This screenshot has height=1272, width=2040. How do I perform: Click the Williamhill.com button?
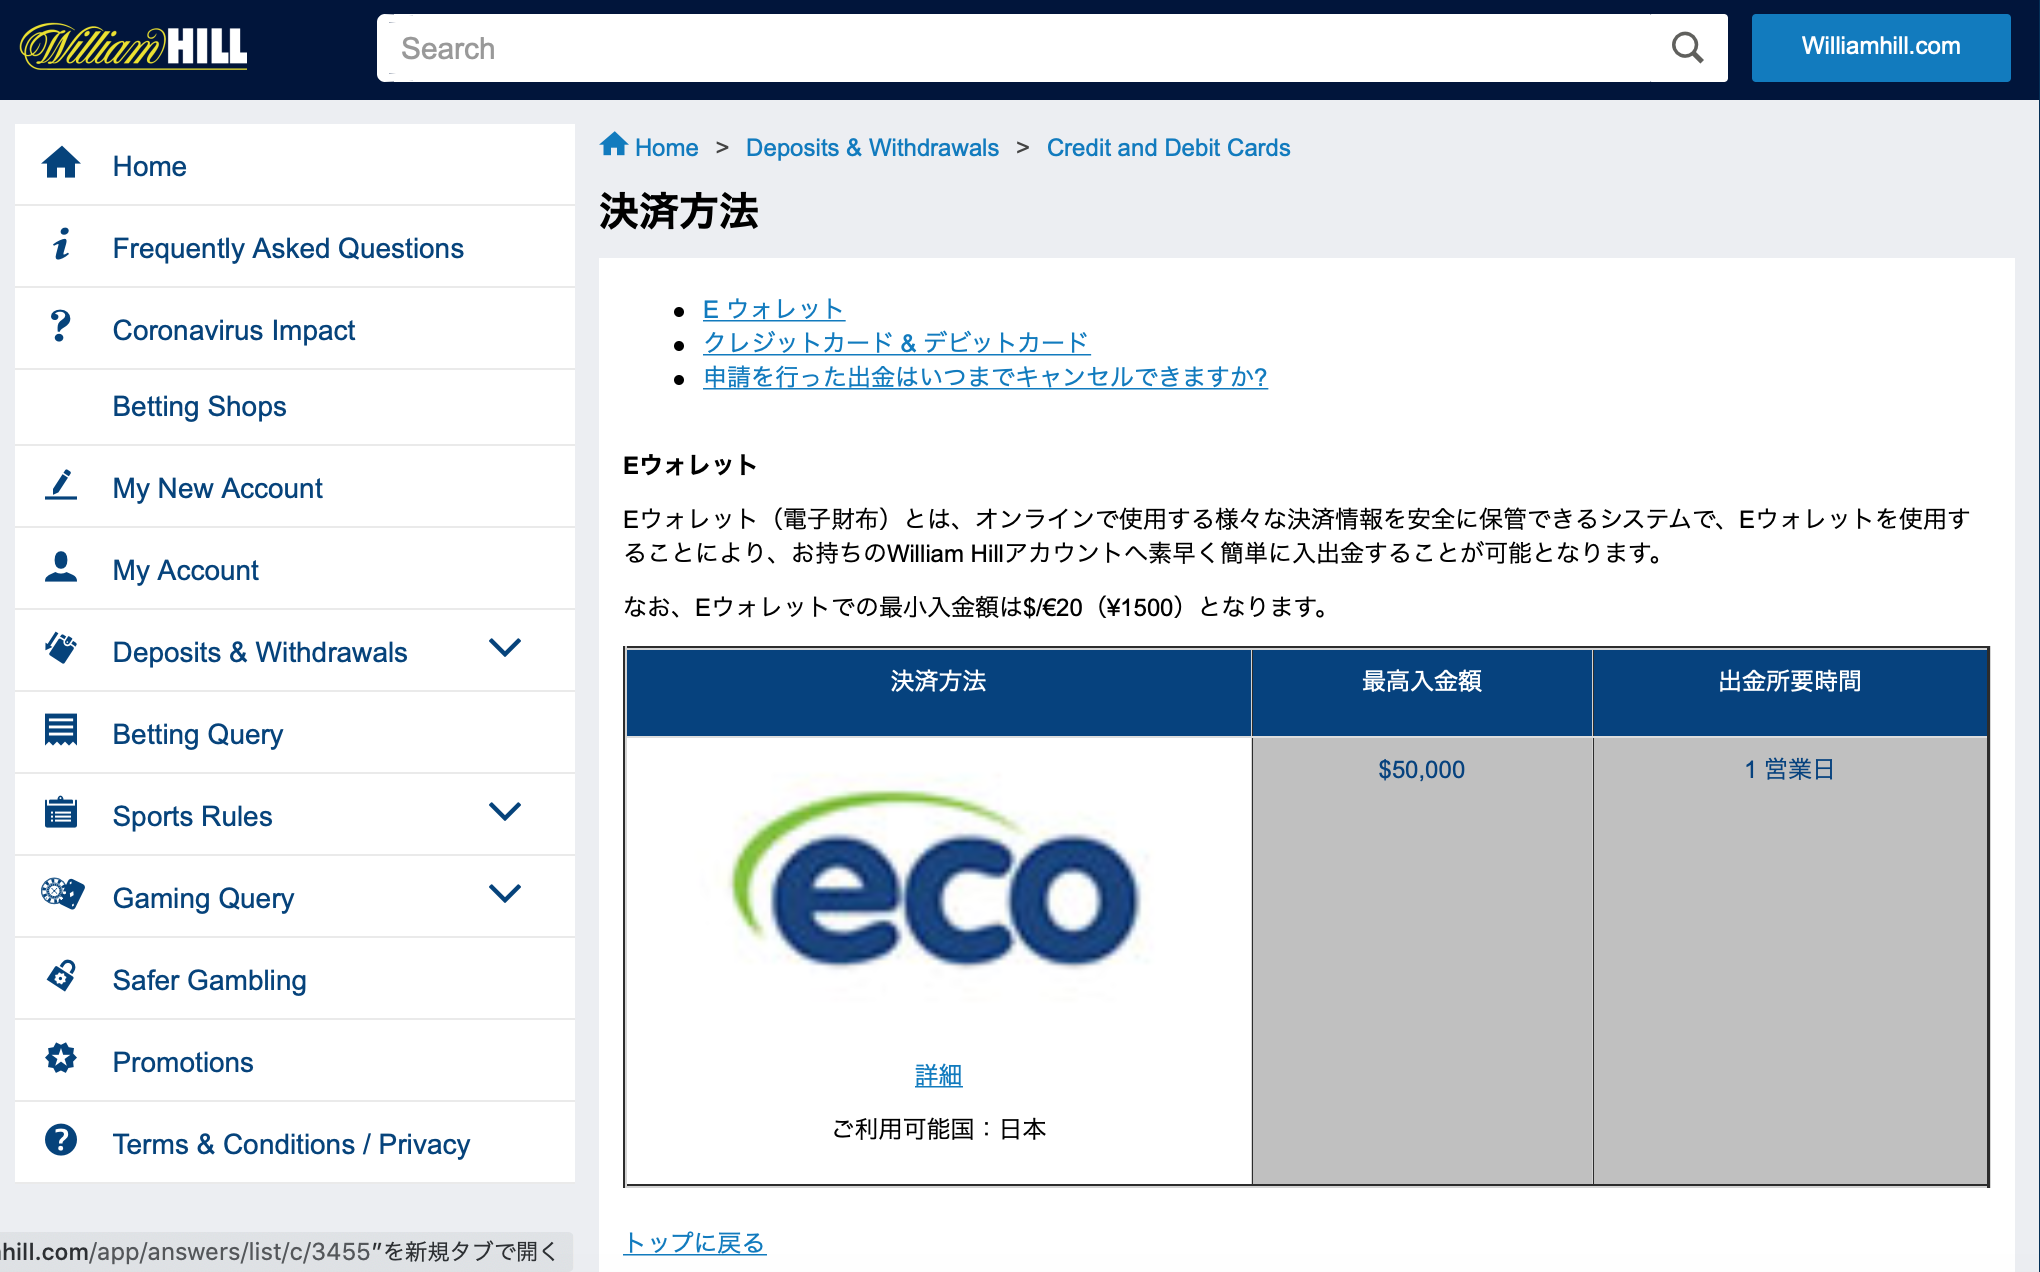click(1880, 47)
